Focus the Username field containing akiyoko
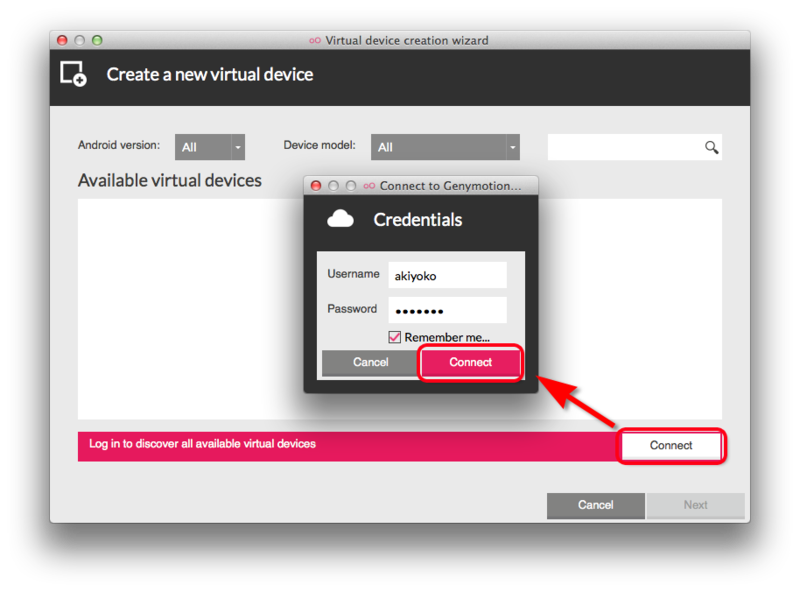The height and width of the screenshot is (592, 800). pyautogui.click(x=447, y=276)
